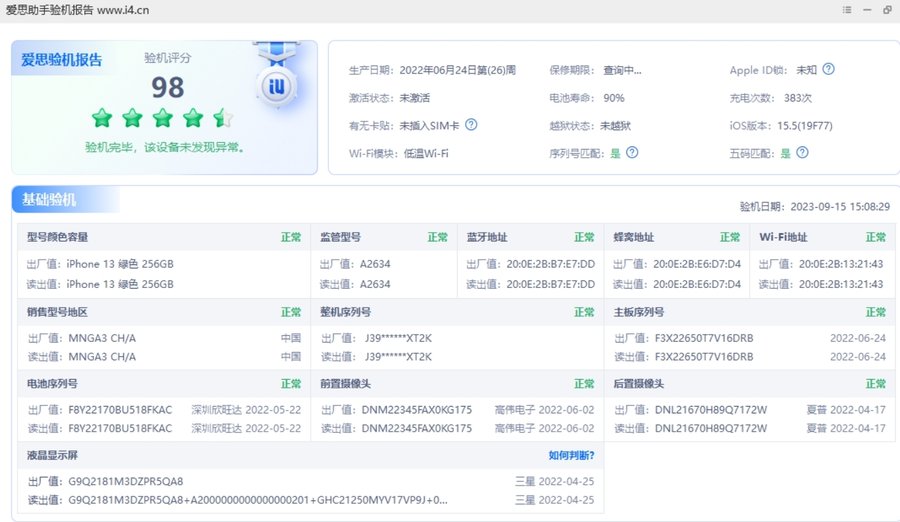Viewport: 900px width, 522px height.
Task: Click the Apple ID锁 value 未知
Action: click(806, 70)
